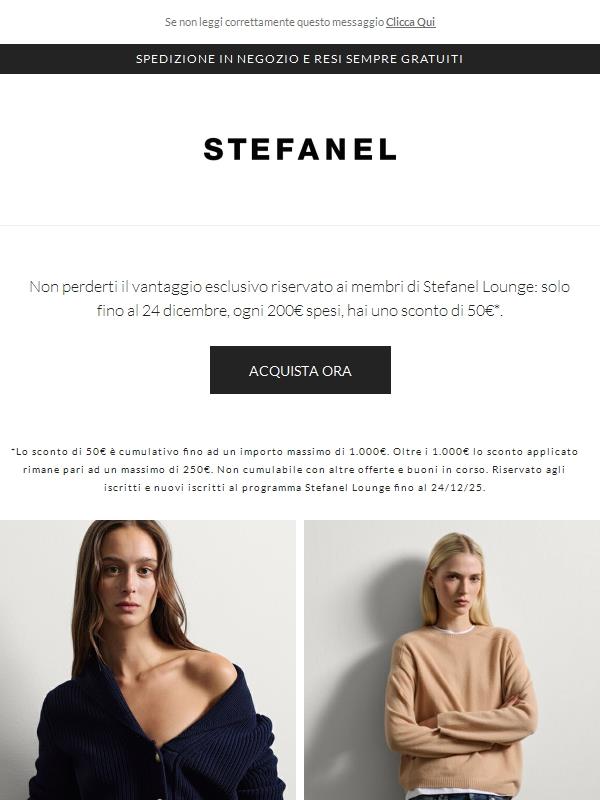Open the STEFANEL logo

[x=300, y=149]
